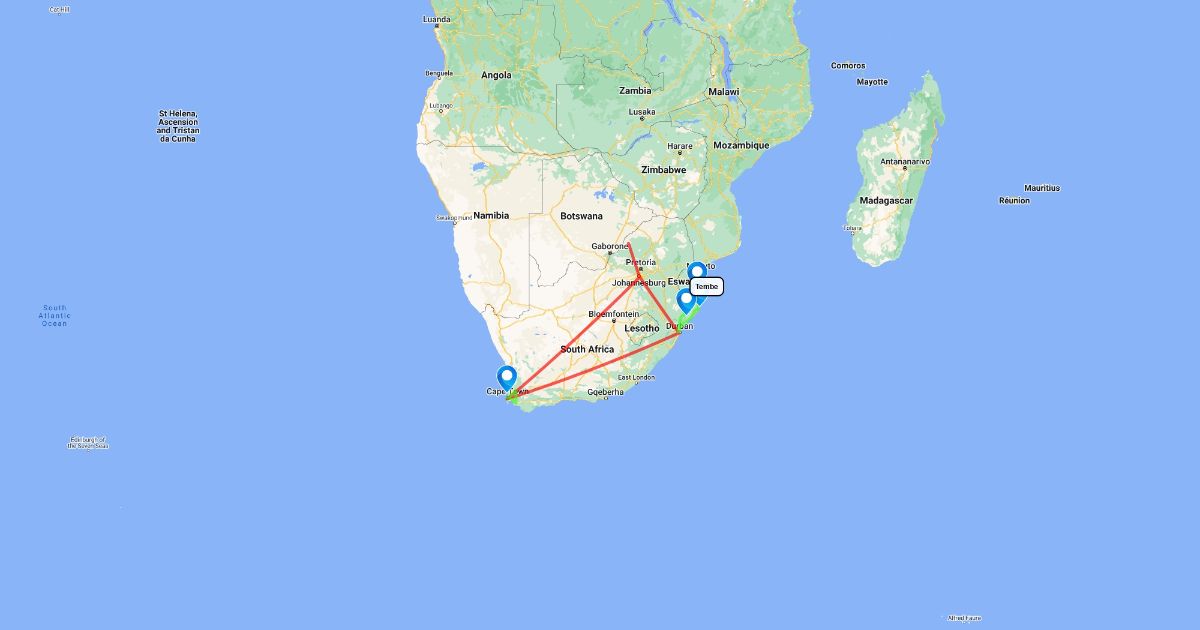Screen dimensions: 1200x630
Task: Click the Gaborone city label
Action: click(609, 246)
